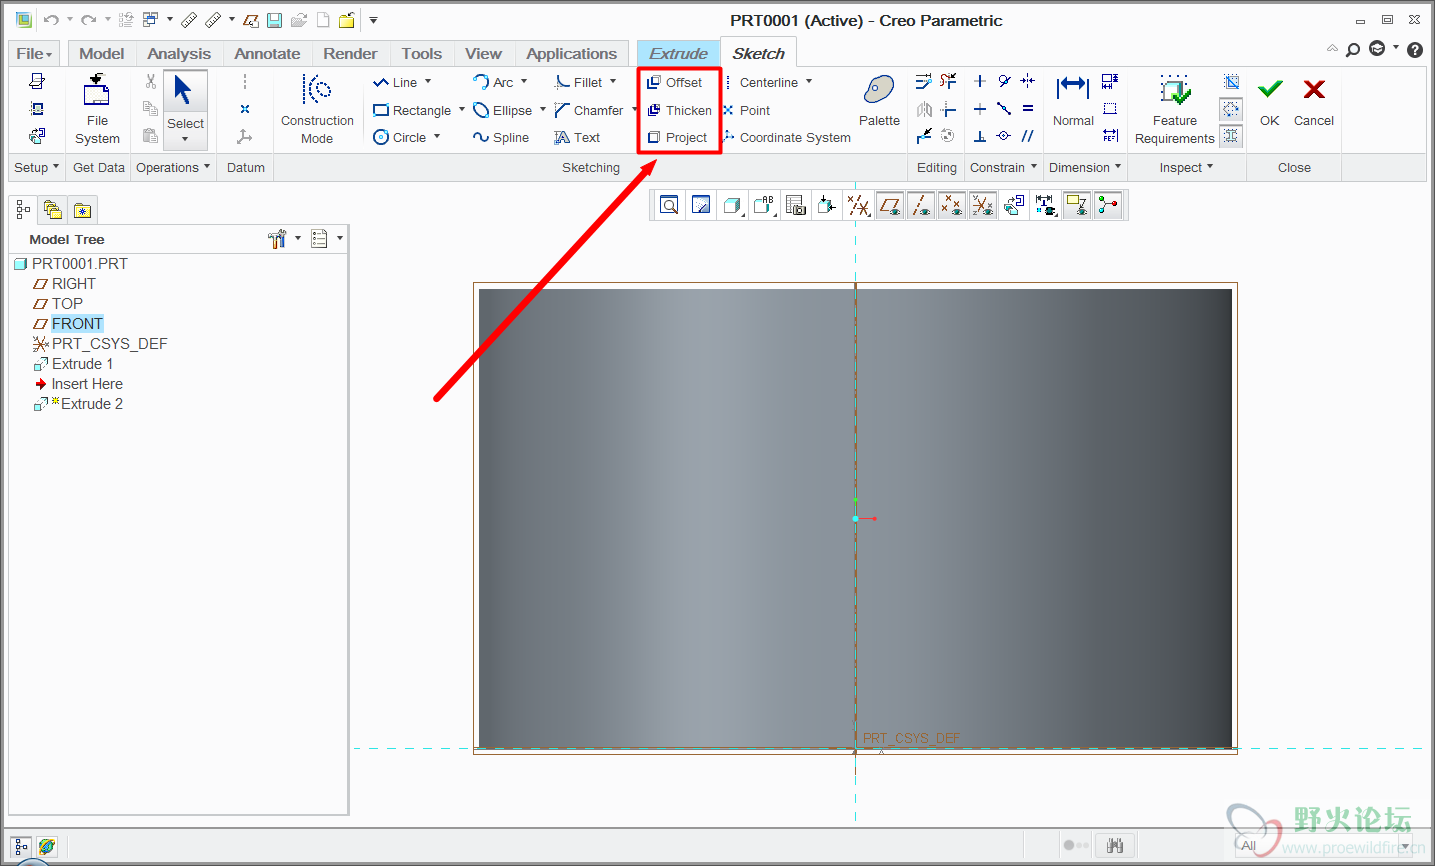This screenshot has width=1435, height=866.
Task: Open the Constrain group dropdown
Action: [x=1003, y=167]
